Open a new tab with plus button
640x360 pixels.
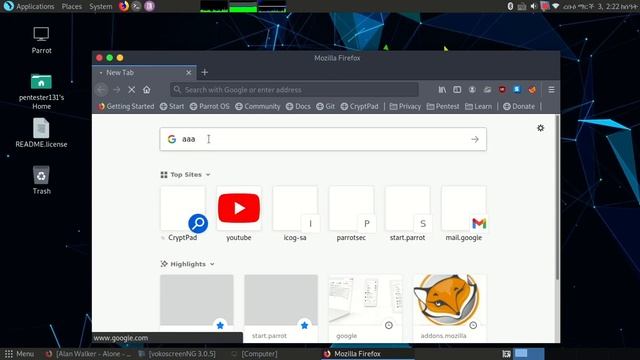coord(204,72)
